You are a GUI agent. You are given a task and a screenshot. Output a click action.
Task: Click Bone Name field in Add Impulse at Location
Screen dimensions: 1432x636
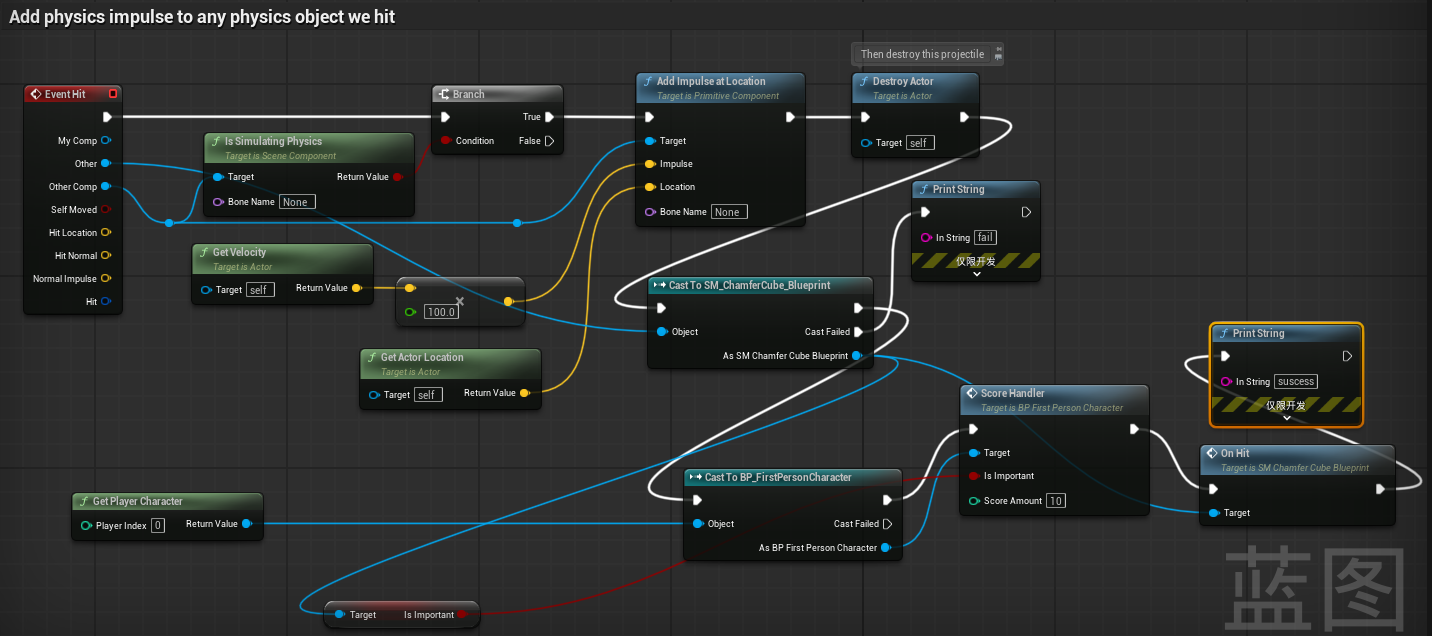click(727, 212)
